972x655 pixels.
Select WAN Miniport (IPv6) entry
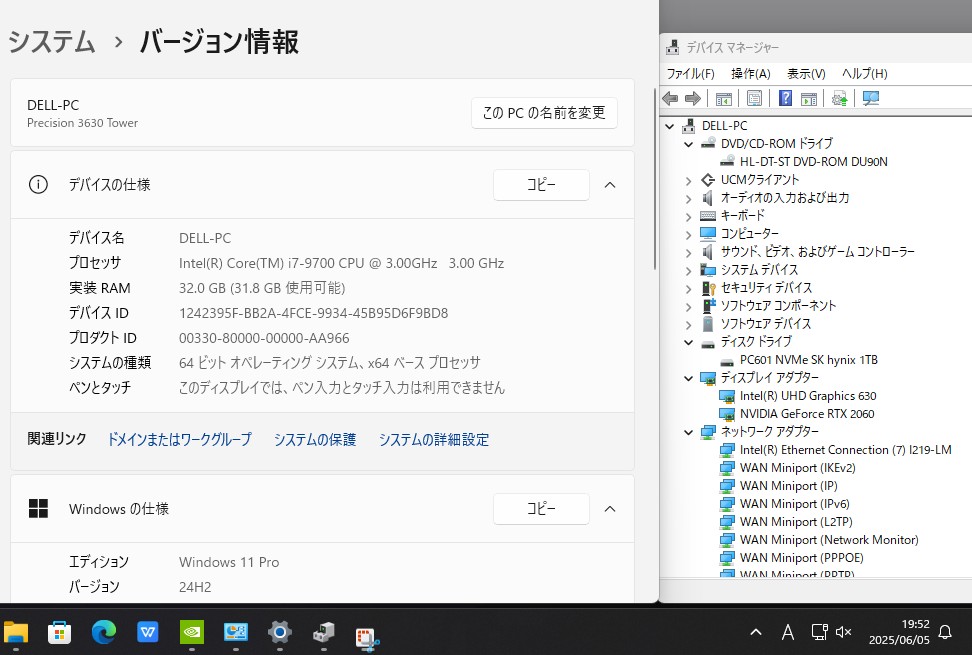[x=795, y=504]
